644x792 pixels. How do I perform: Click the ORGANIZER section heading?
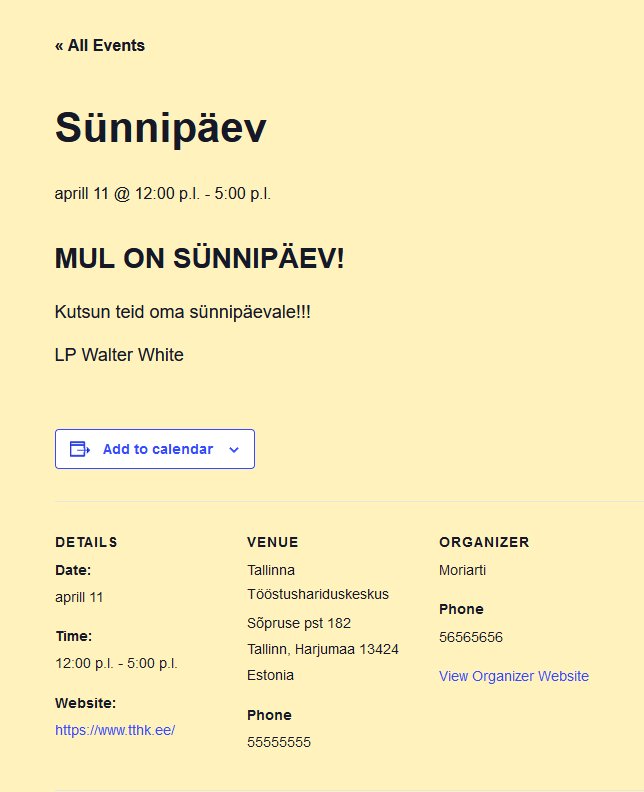coord(484,542)
